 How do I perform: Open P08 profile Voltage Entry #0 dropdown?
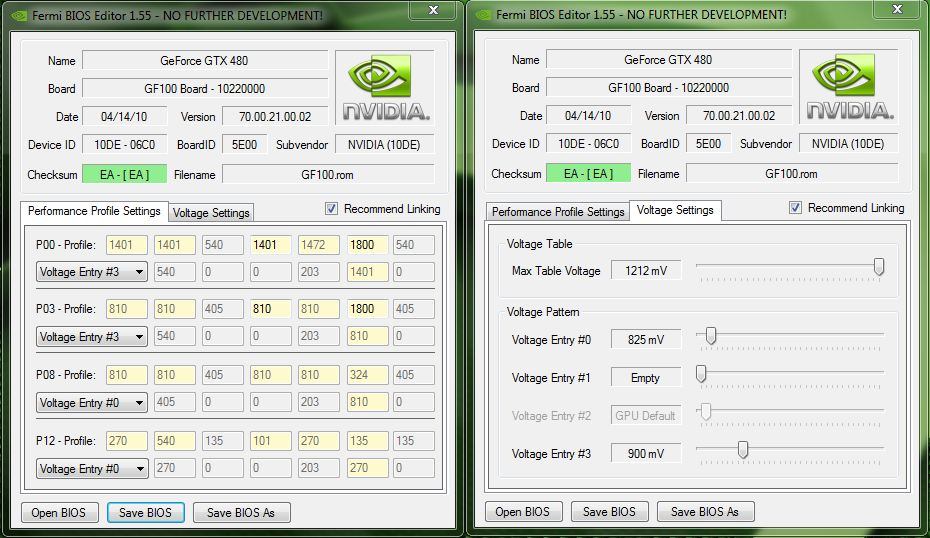92,403
